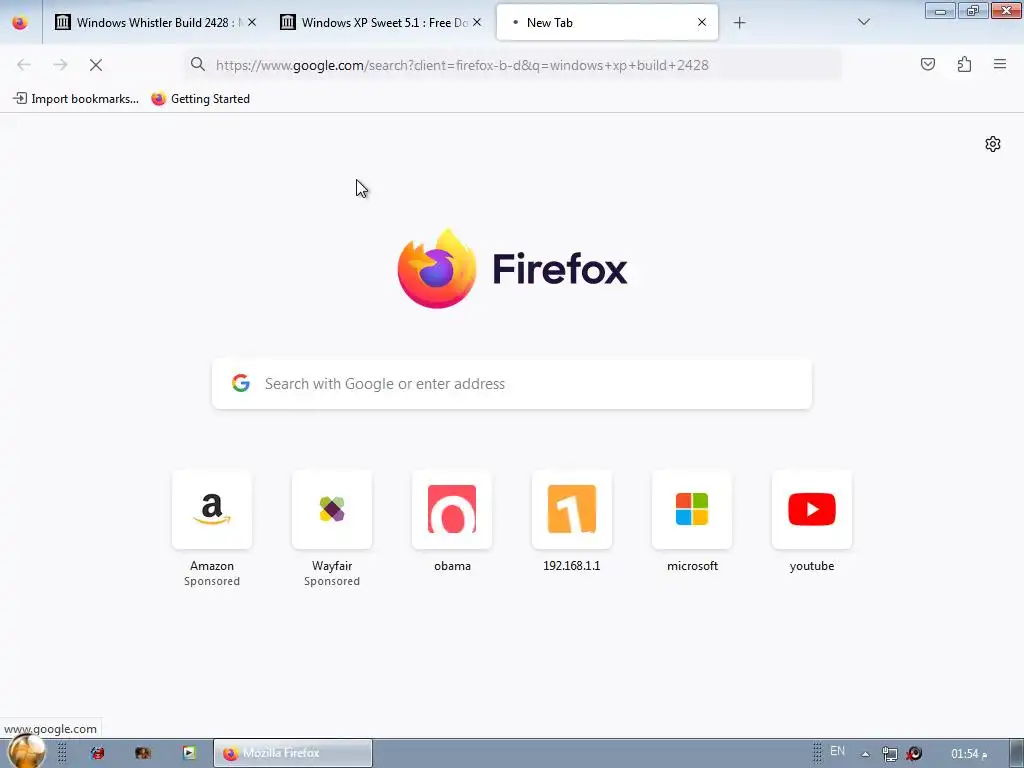
Task: Launch the red quick launch icon next to the Start orb
Action: coord(97,753)
